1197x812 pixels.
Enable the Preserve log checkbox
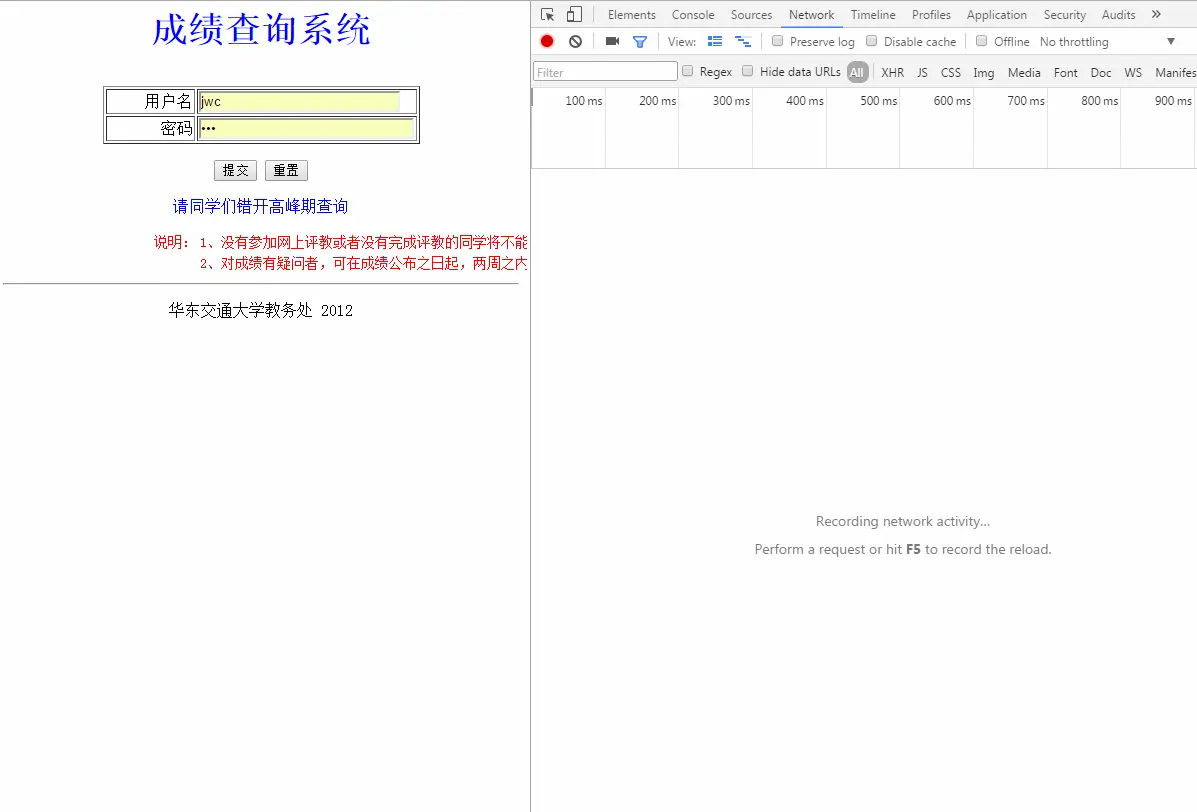pyautogui.click(x=777, y=41)
